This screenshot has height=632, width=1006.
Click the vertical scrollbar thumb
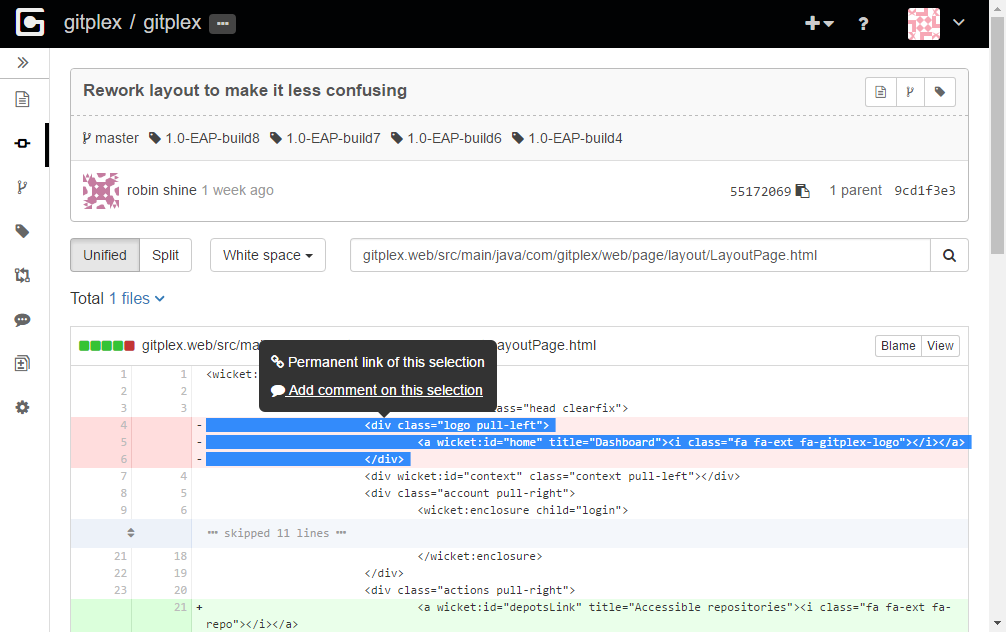(x=997, y=136)
